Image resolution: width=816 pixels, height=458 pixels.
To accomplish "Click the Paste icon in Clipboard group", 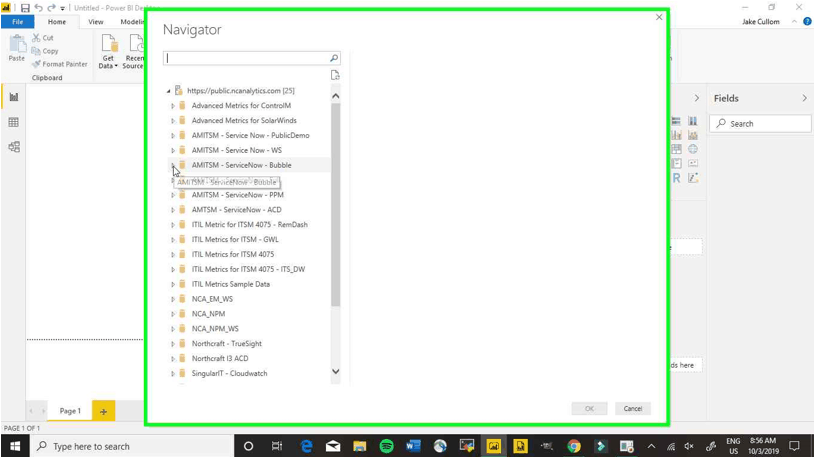I will 17,47.
